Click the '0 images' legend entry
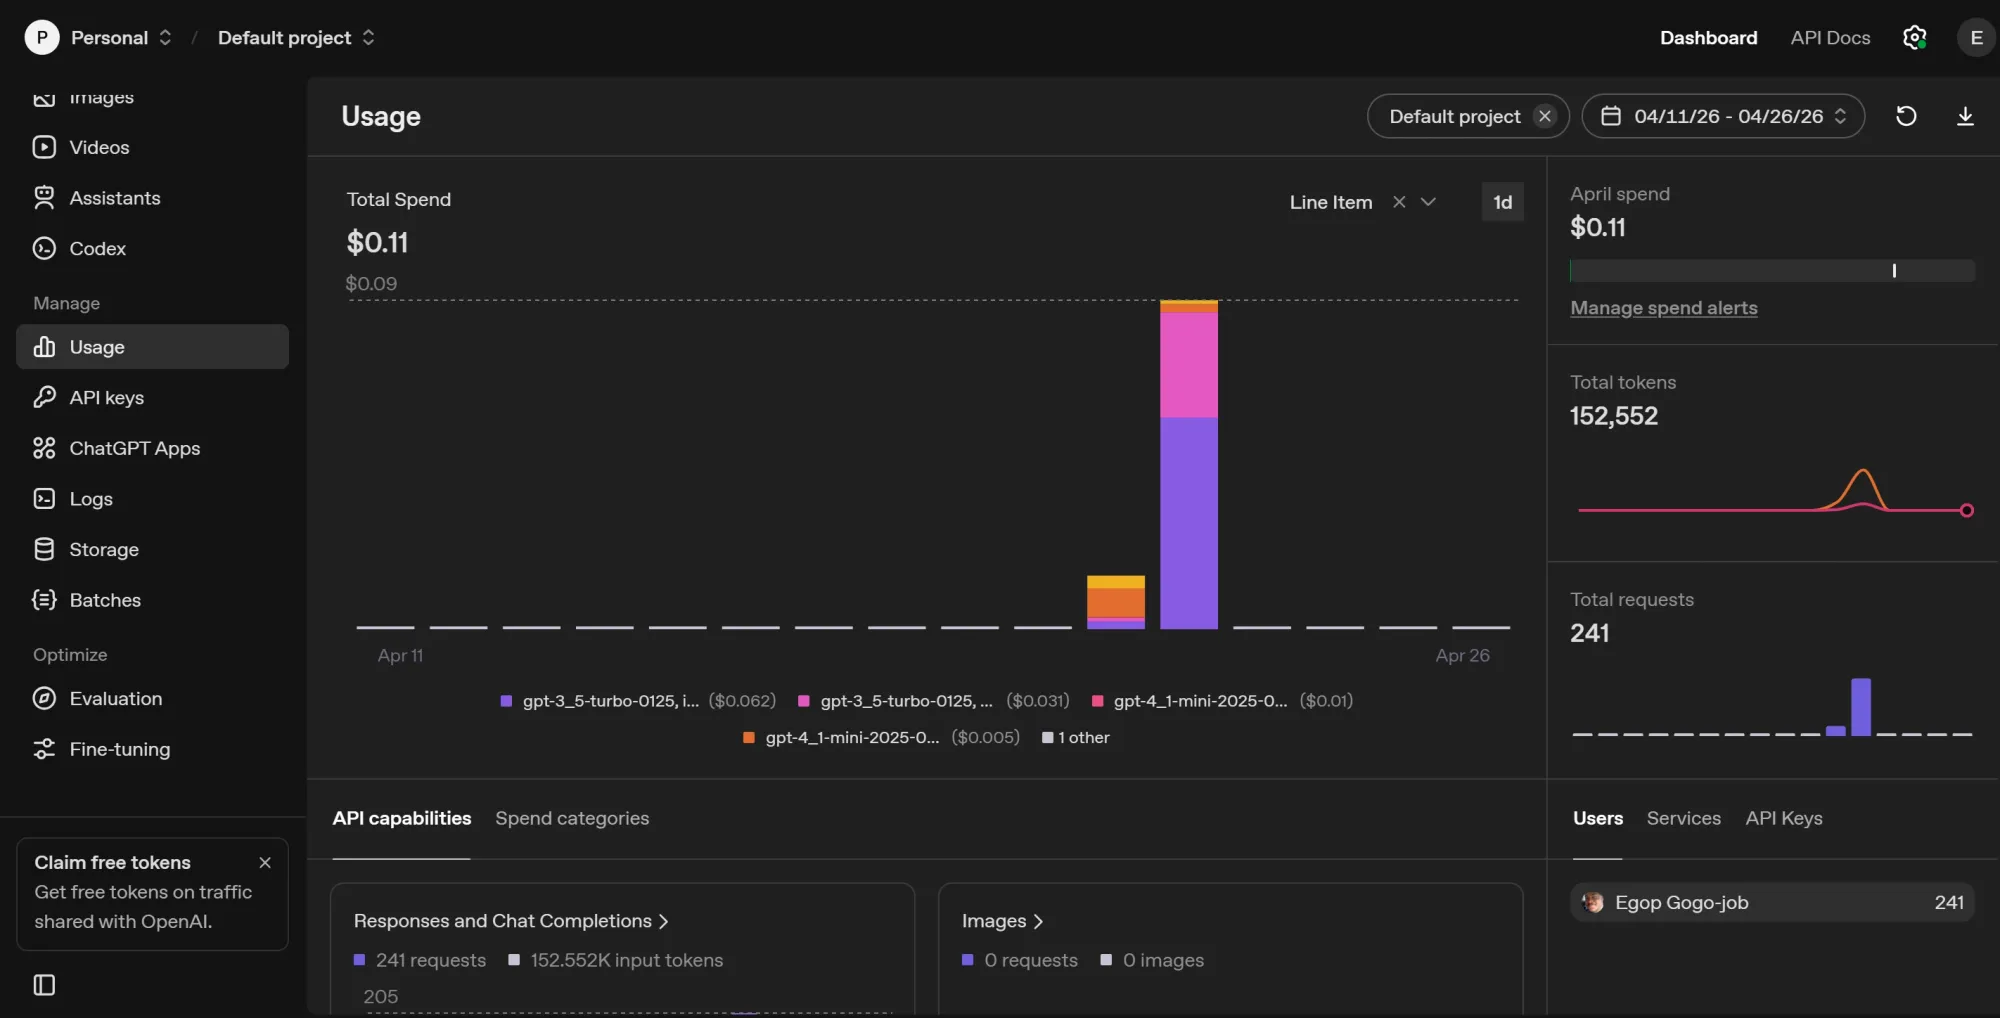The image size is (2000, 1018). pyautogui.click(x=1152, y=960)
